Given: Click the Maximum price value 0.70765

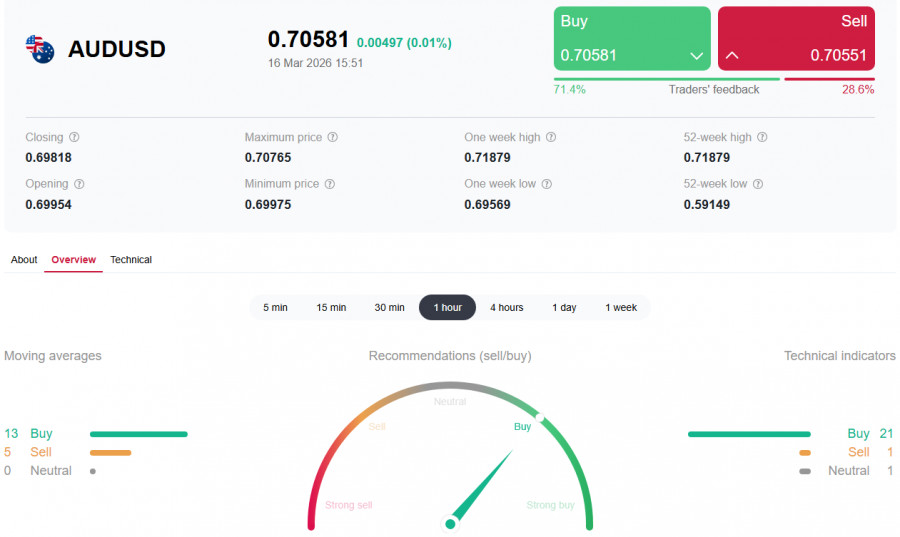Looking at the screenshot, I should coord(268,158).
